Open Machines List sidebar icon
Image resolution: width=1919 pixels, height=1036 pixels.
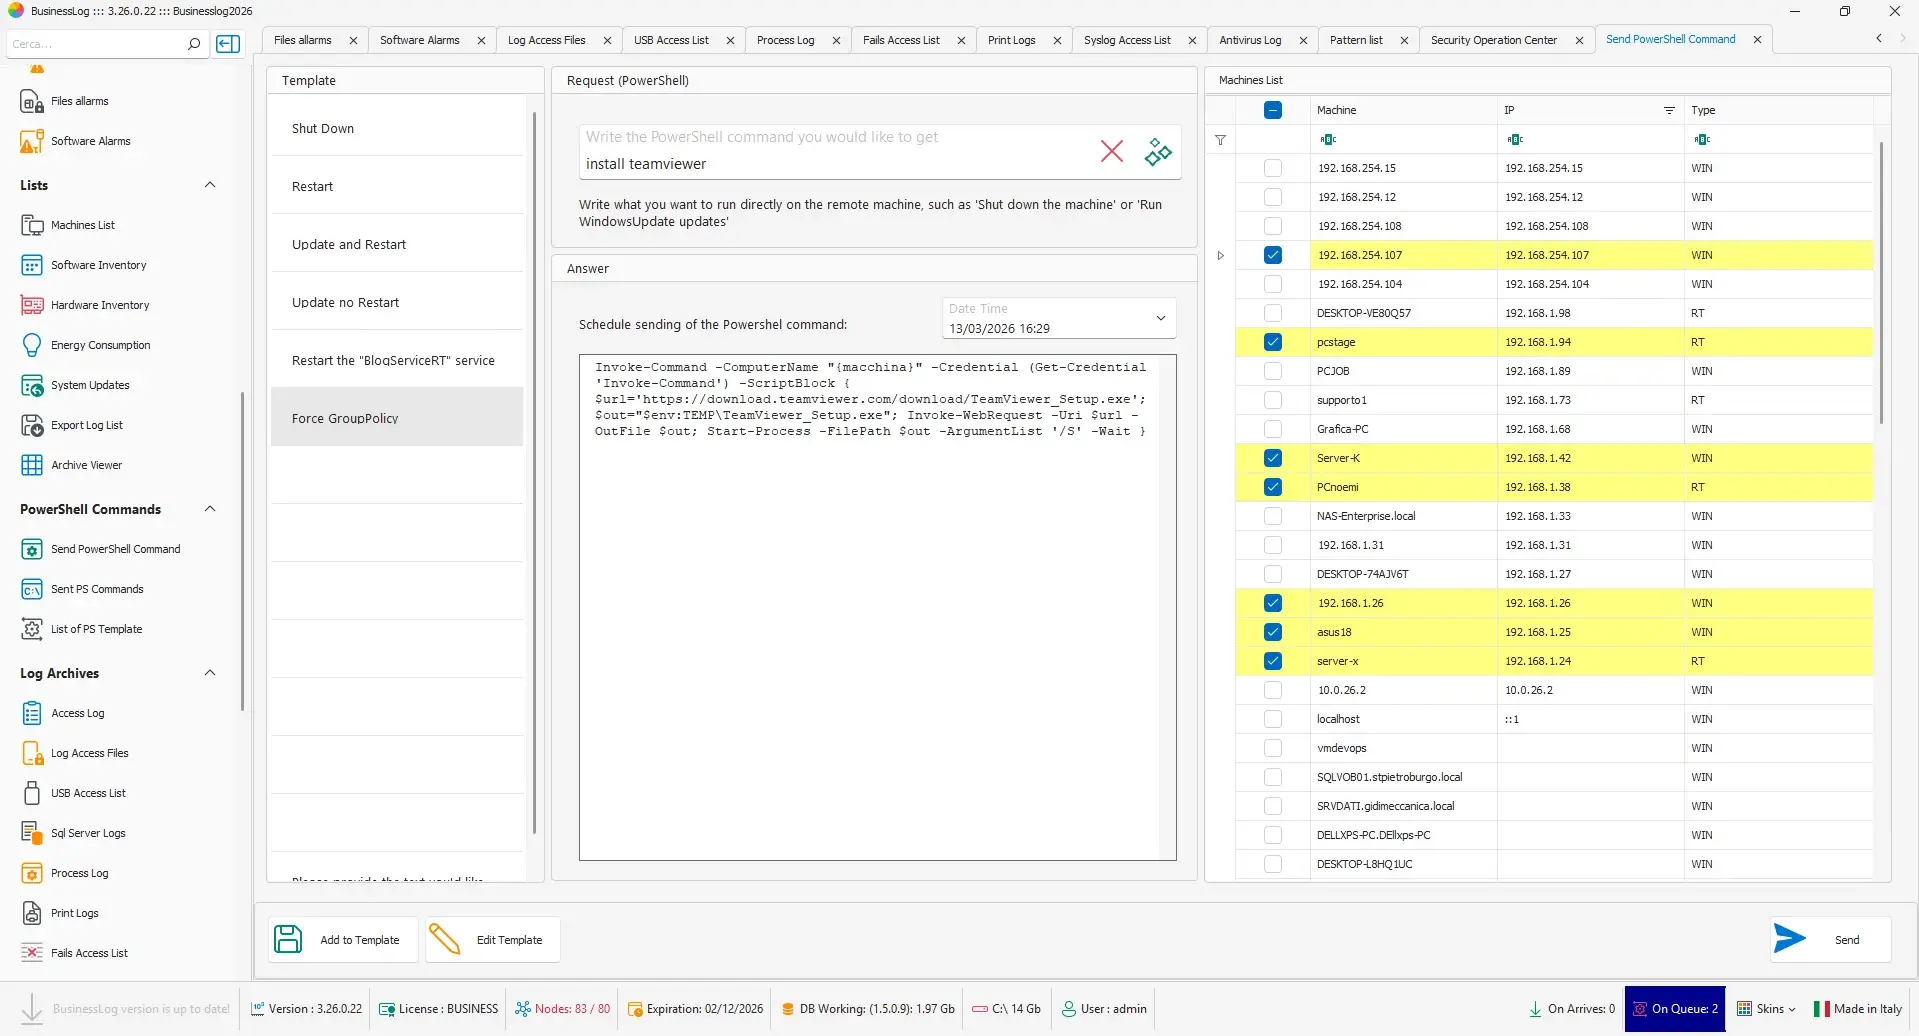click(32, 225)
